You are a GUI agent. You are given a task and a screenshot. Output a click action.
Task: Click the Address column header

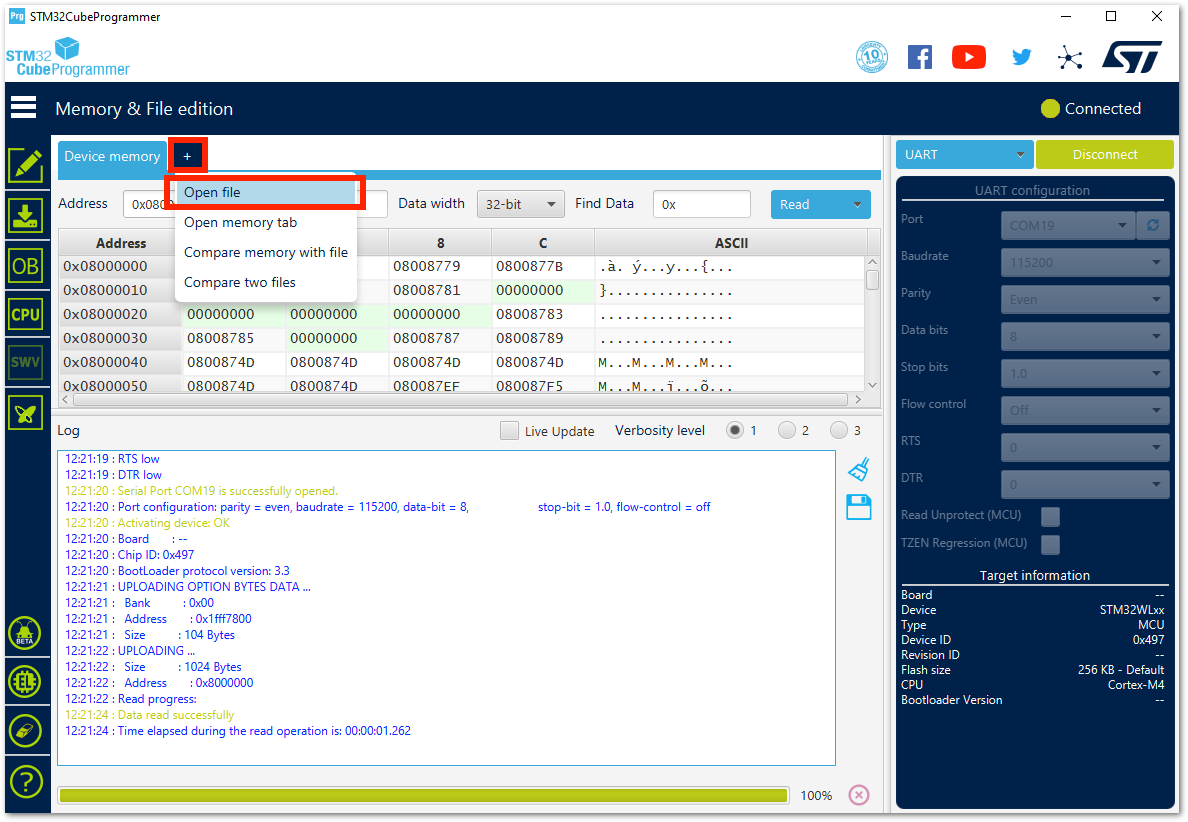[120, 243]
